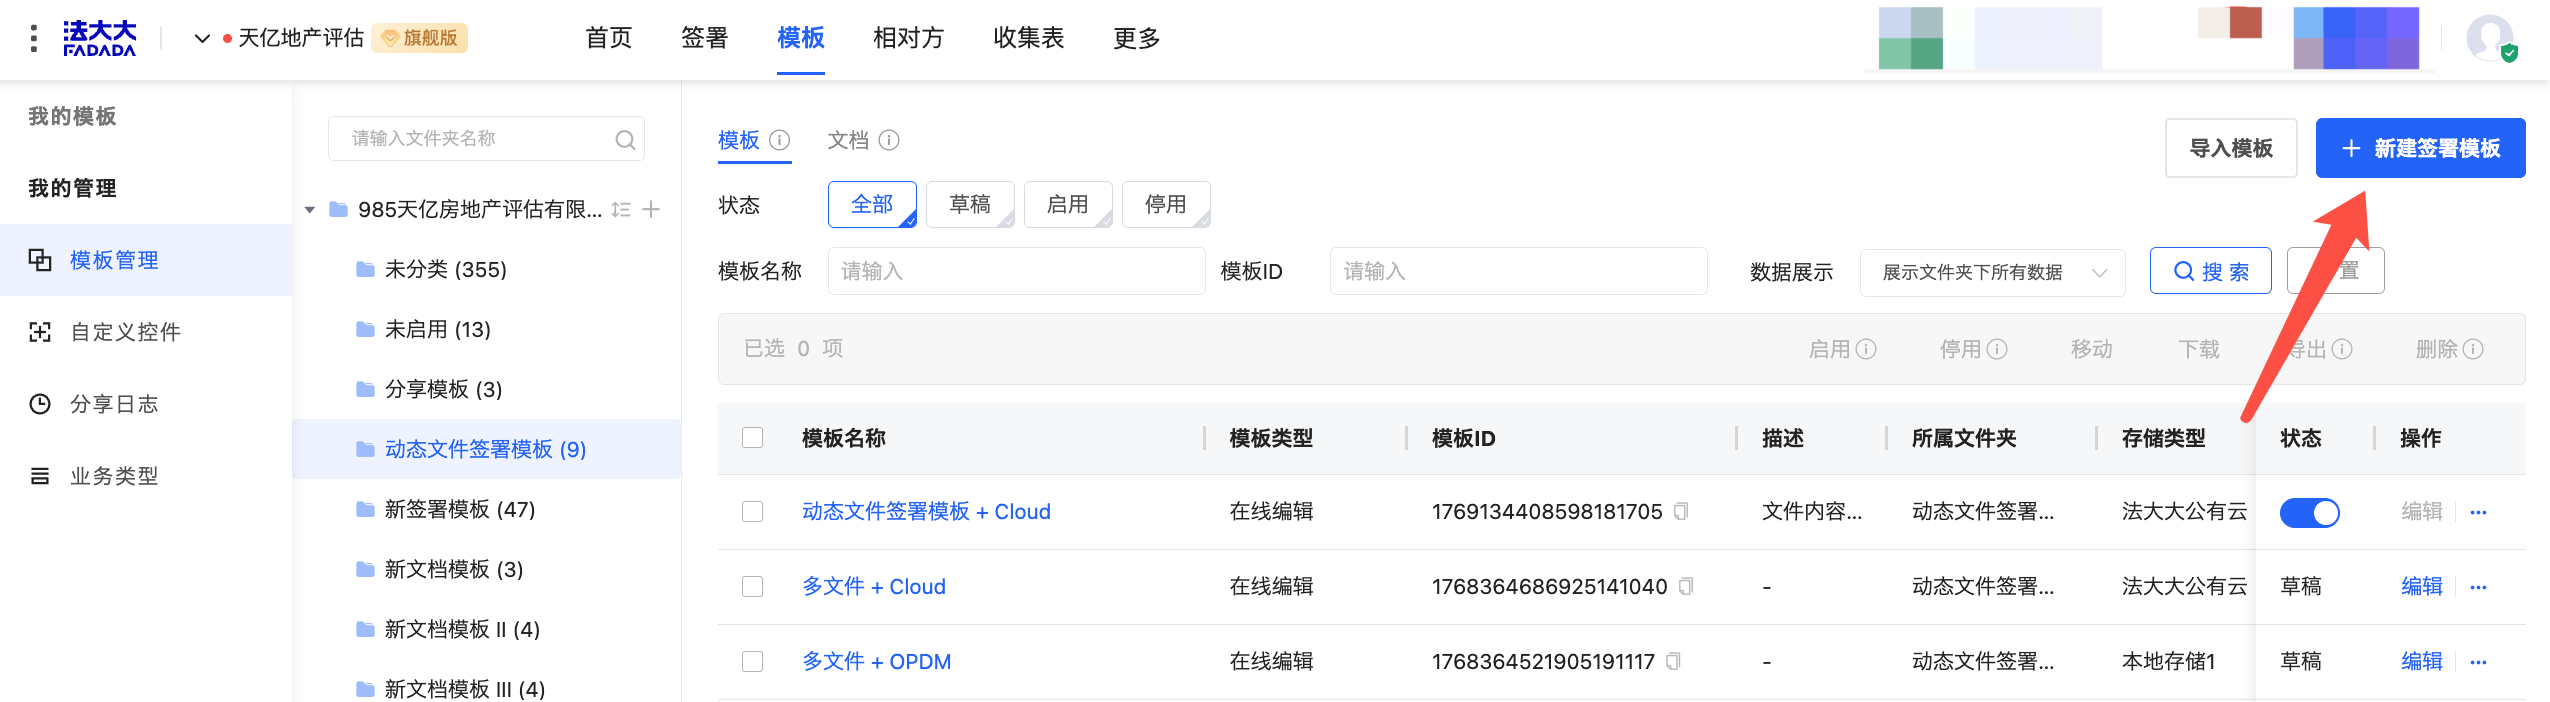Click the 模板名称 input field
Screen dimensions: 2550x702
tap(1016, 271)
